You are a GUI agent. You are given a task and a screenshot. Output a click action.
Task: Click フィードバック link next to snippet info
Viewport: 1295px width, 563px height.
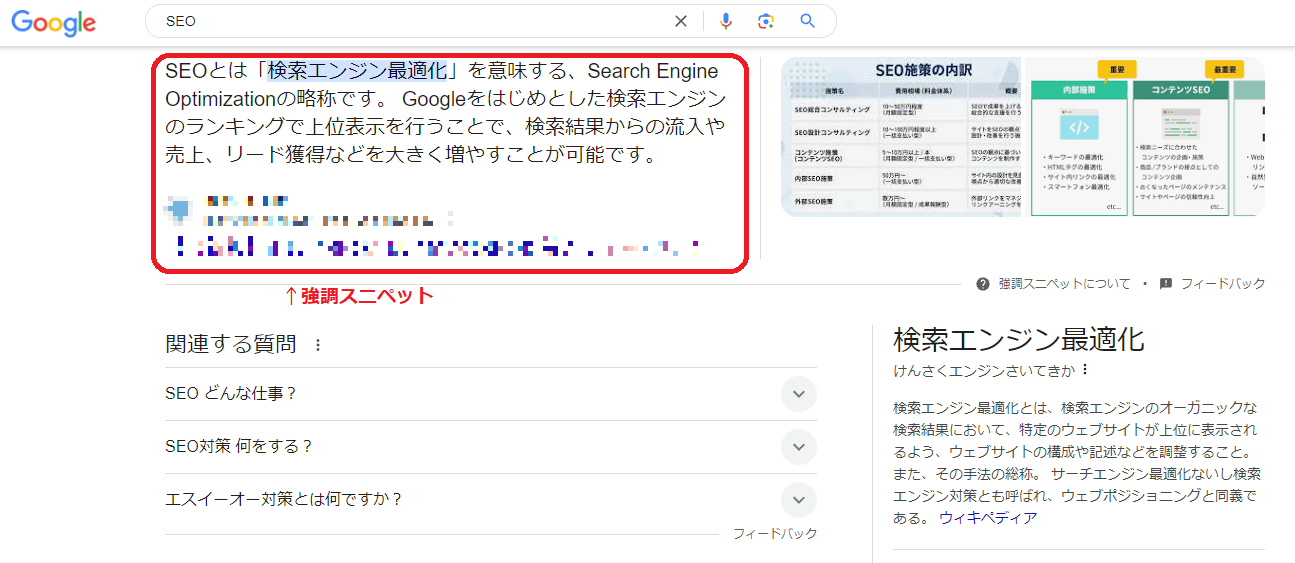pos(1223,284)
